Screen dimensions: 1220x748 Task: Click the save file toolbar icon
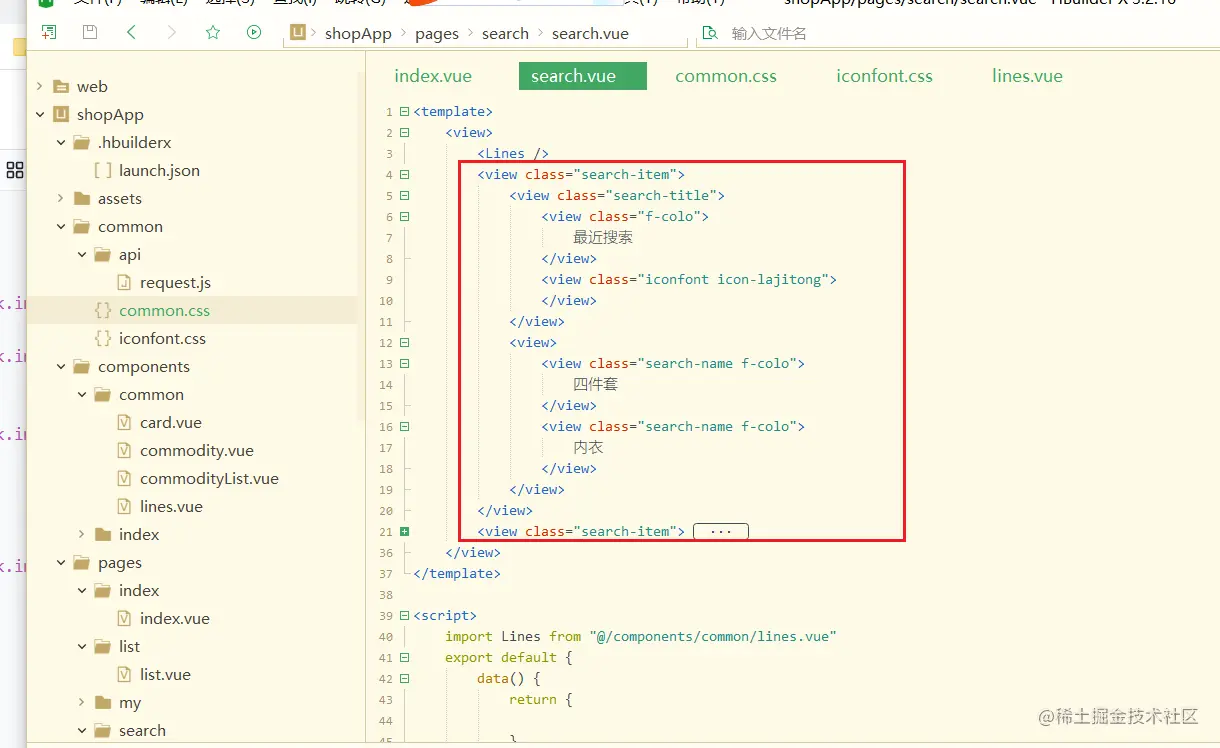(x=90, y=32)
